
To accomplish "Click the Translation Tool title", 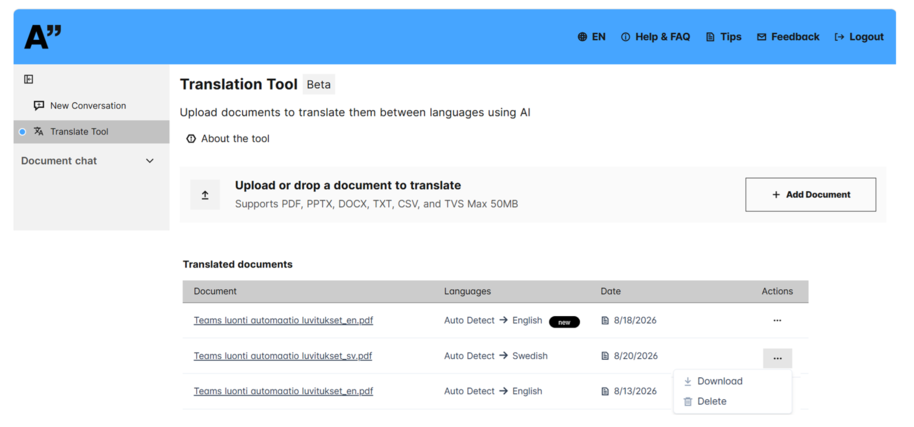I will (x=239, y=84).
